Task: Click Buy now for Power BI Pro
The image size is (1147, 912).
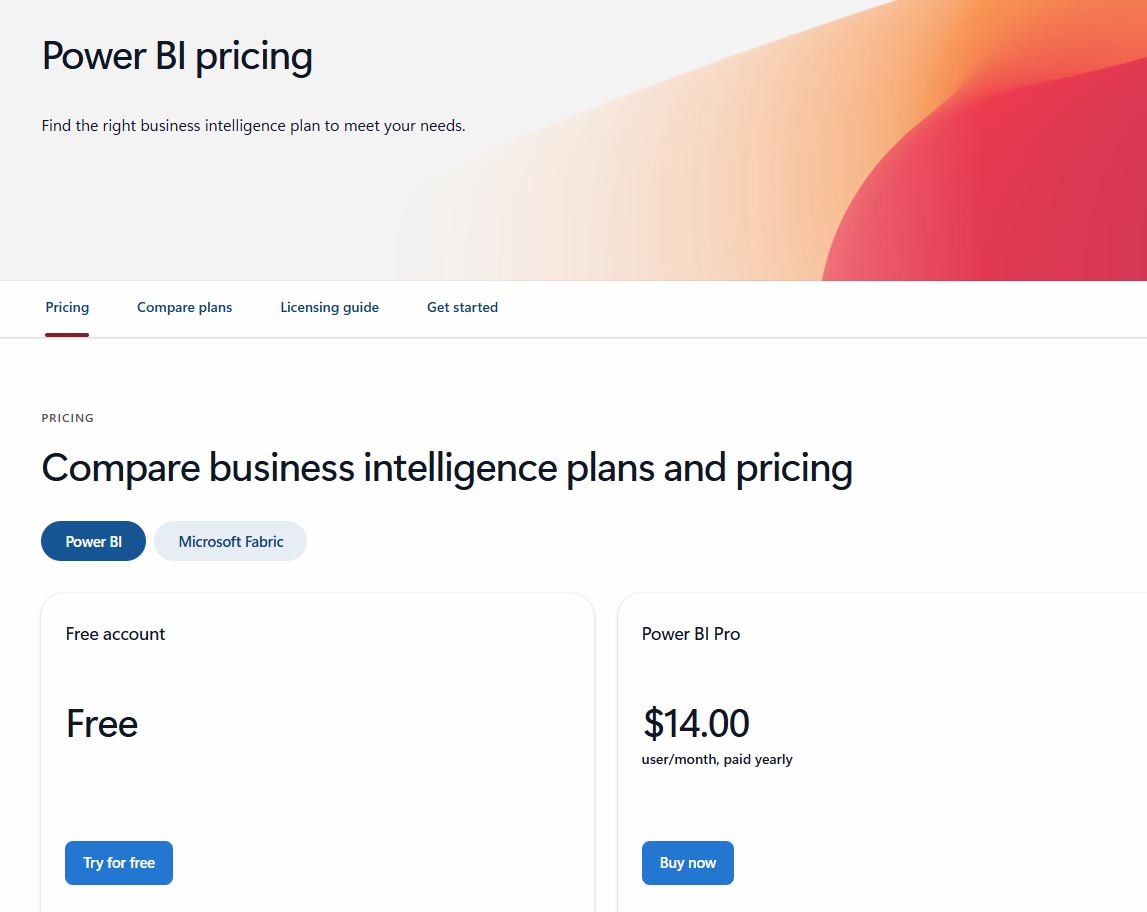Action: click(687, 862)
